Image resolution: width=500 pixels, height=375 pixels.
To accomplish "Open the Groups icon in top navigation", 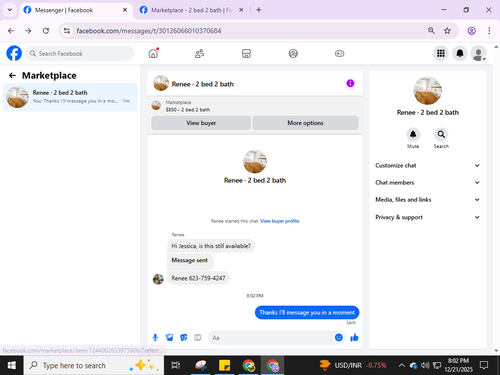I will (293, 53).
